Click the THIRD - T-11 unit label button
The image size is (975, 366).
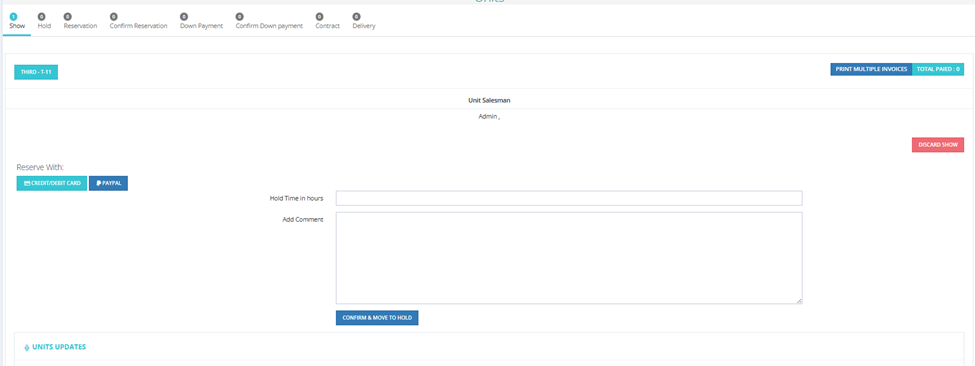36,72
